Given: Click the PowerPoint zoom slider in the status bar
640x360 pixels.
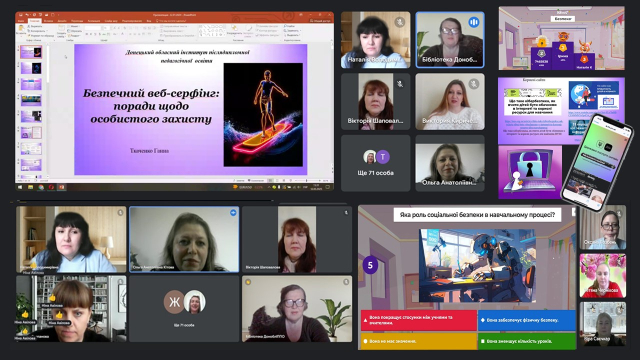Looking at the screenshot, I should 307,180.
